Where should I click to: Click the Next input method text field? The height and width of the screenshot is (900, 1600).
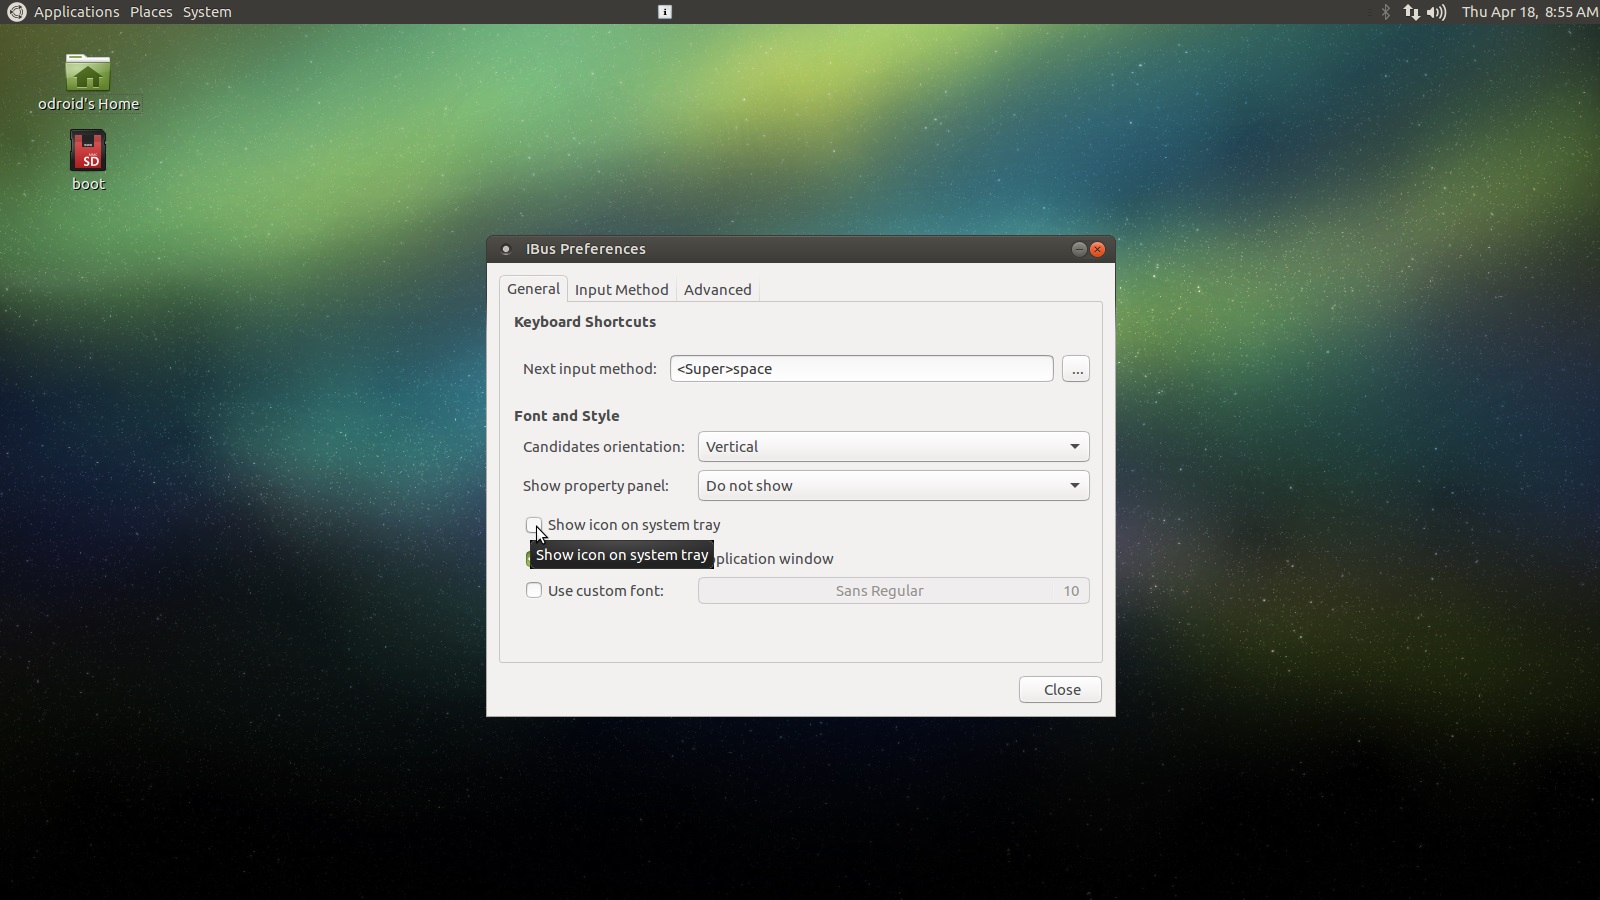click(862, 369)
